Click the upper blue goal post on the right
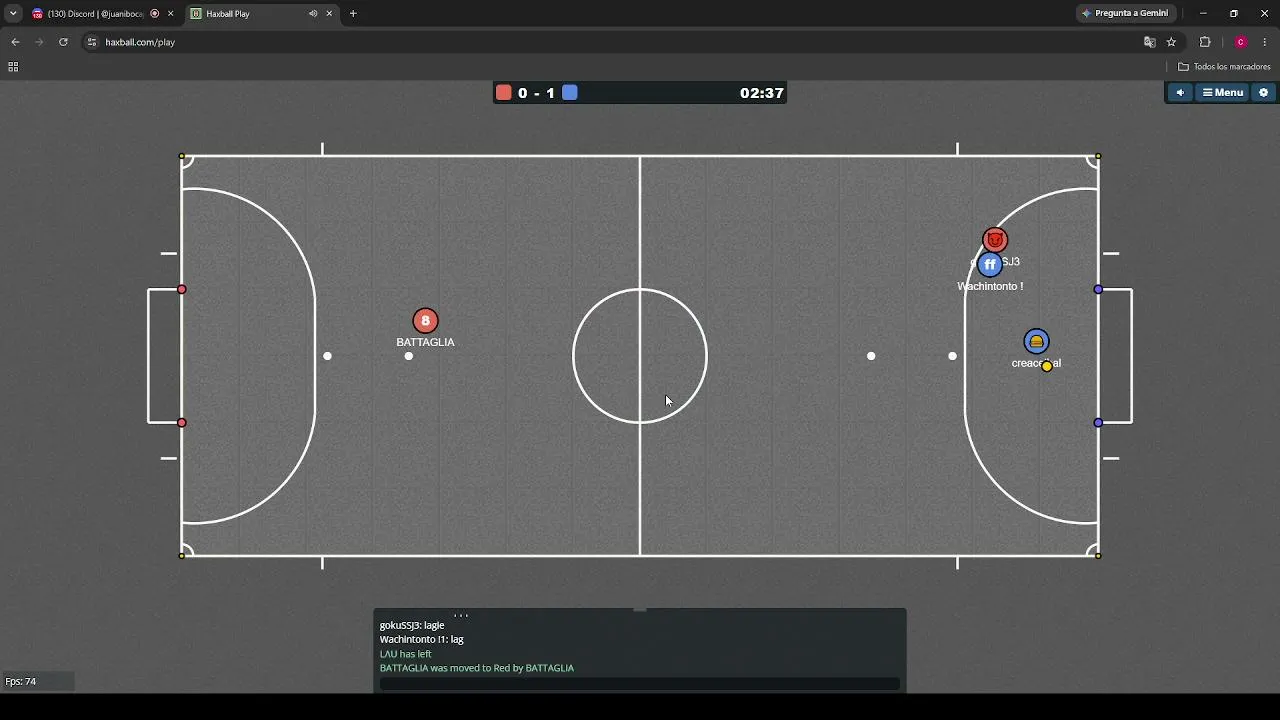This screenshot has height=720, width=1280. (x=1098, y=290)
